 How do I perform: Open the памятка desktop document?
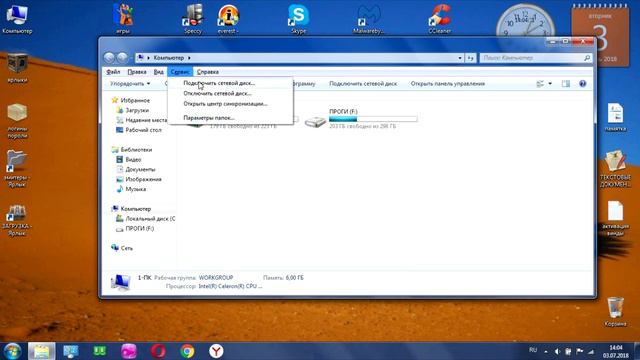pyautogui.click(x=615, y=117)
